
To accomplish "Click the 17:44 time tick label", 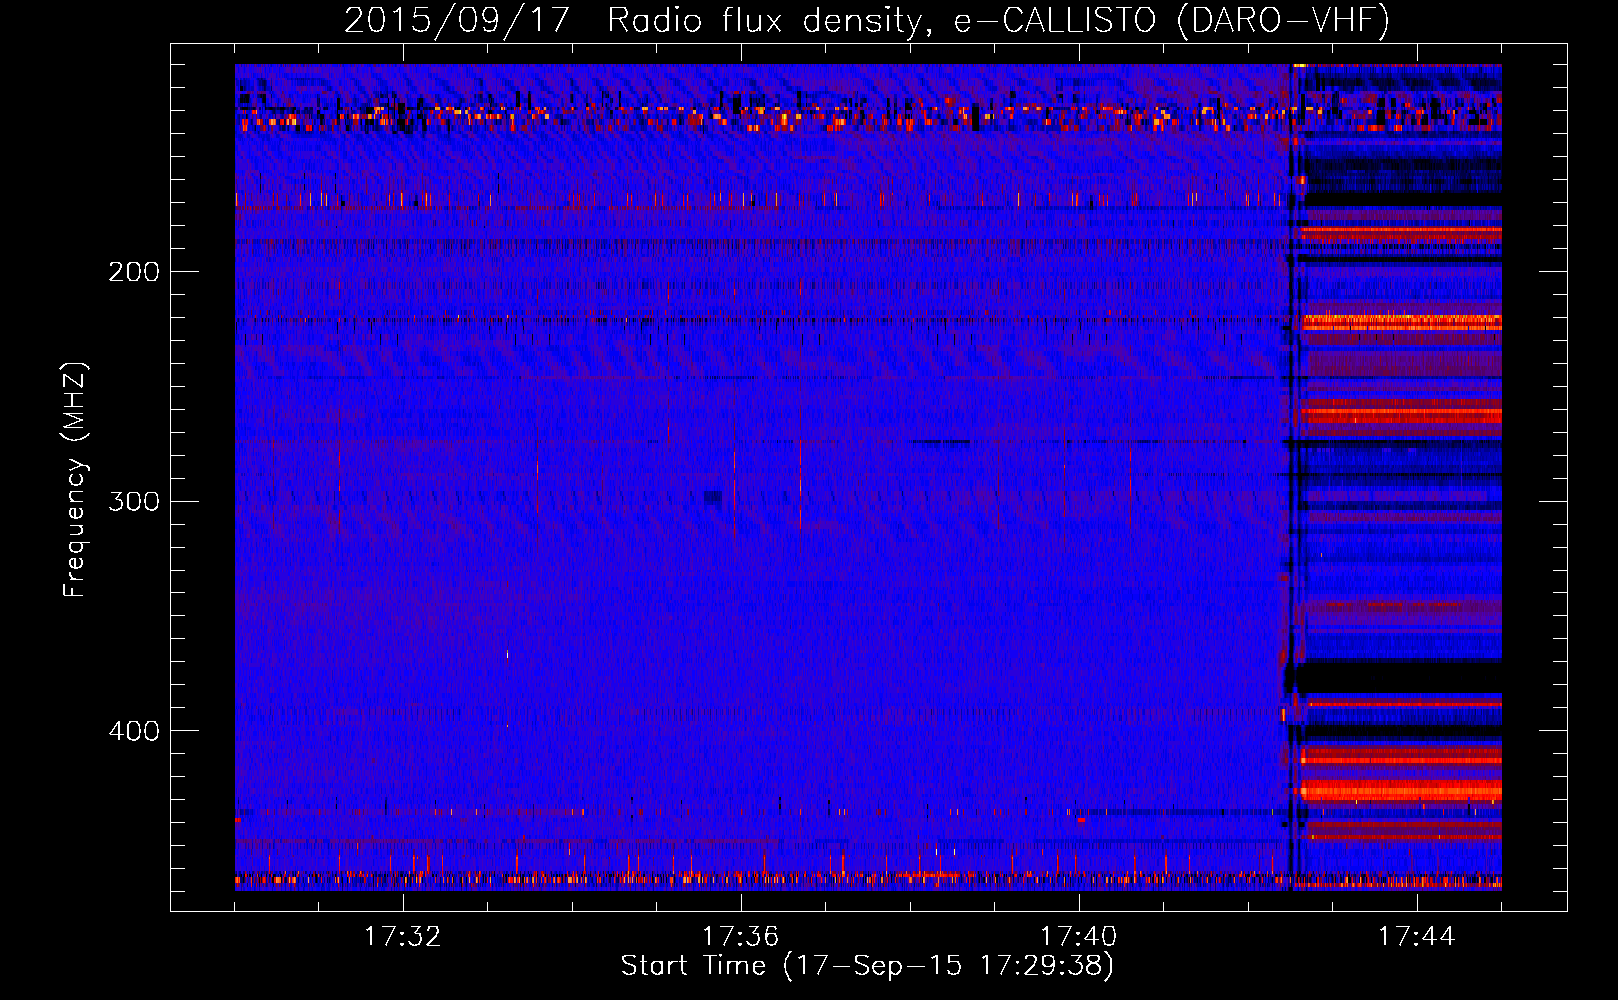I will coord(1417,937).
